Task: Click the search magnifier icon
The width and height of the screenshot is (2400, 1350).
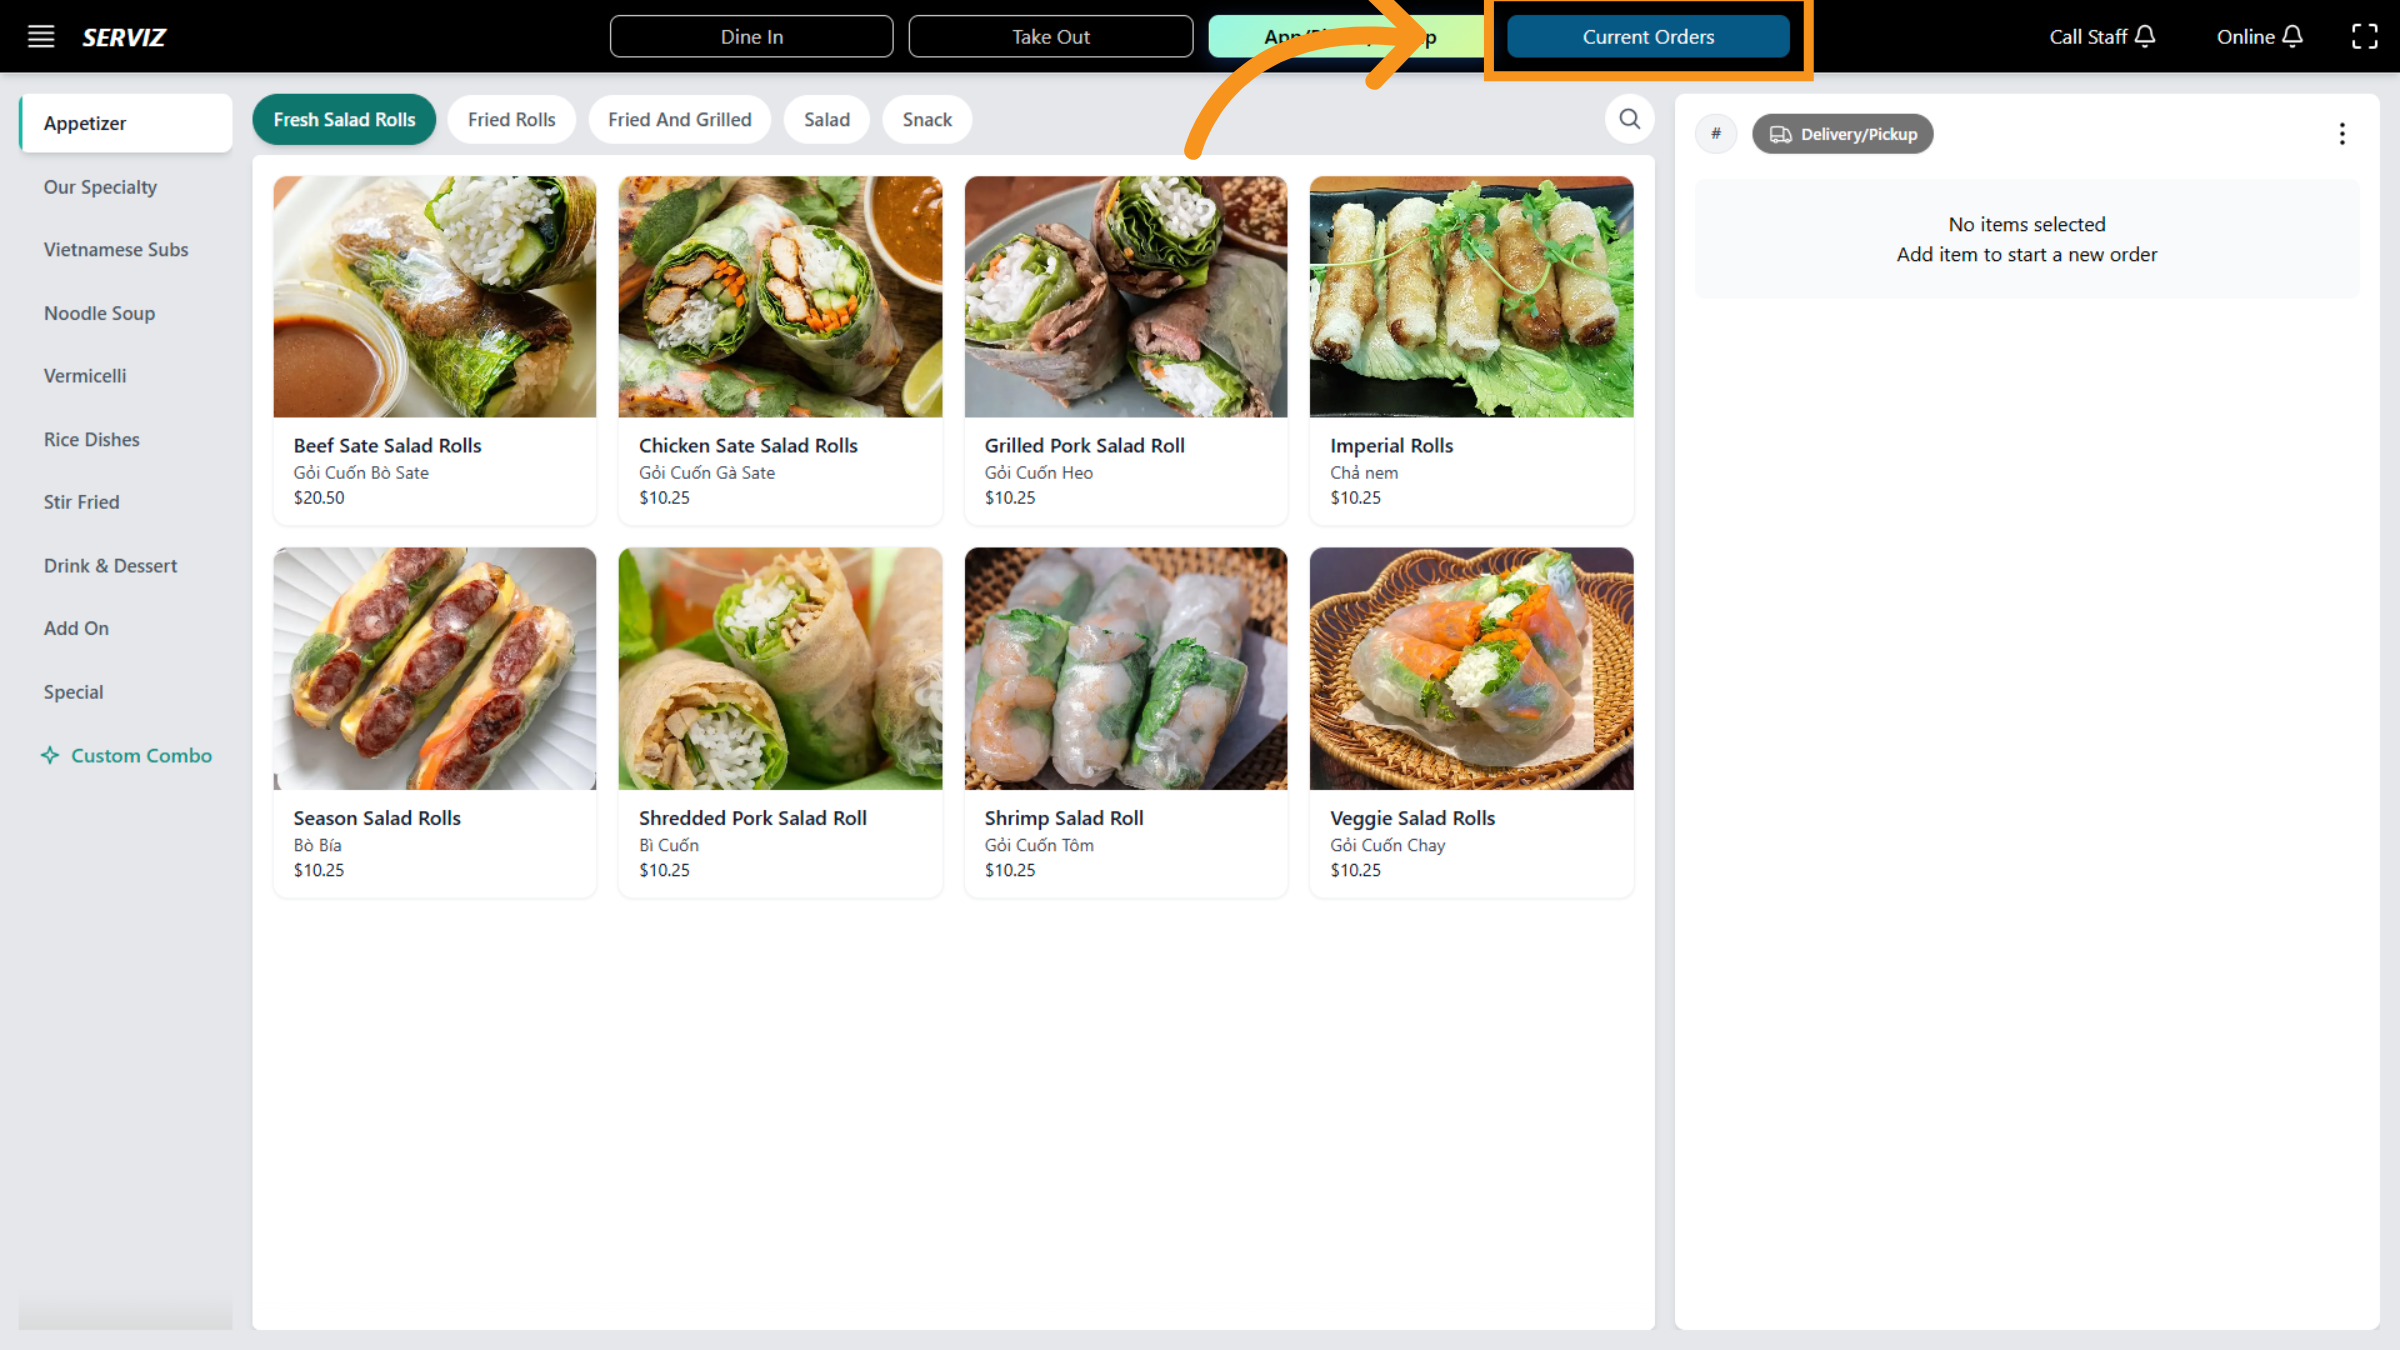Action: point(1629,119)
